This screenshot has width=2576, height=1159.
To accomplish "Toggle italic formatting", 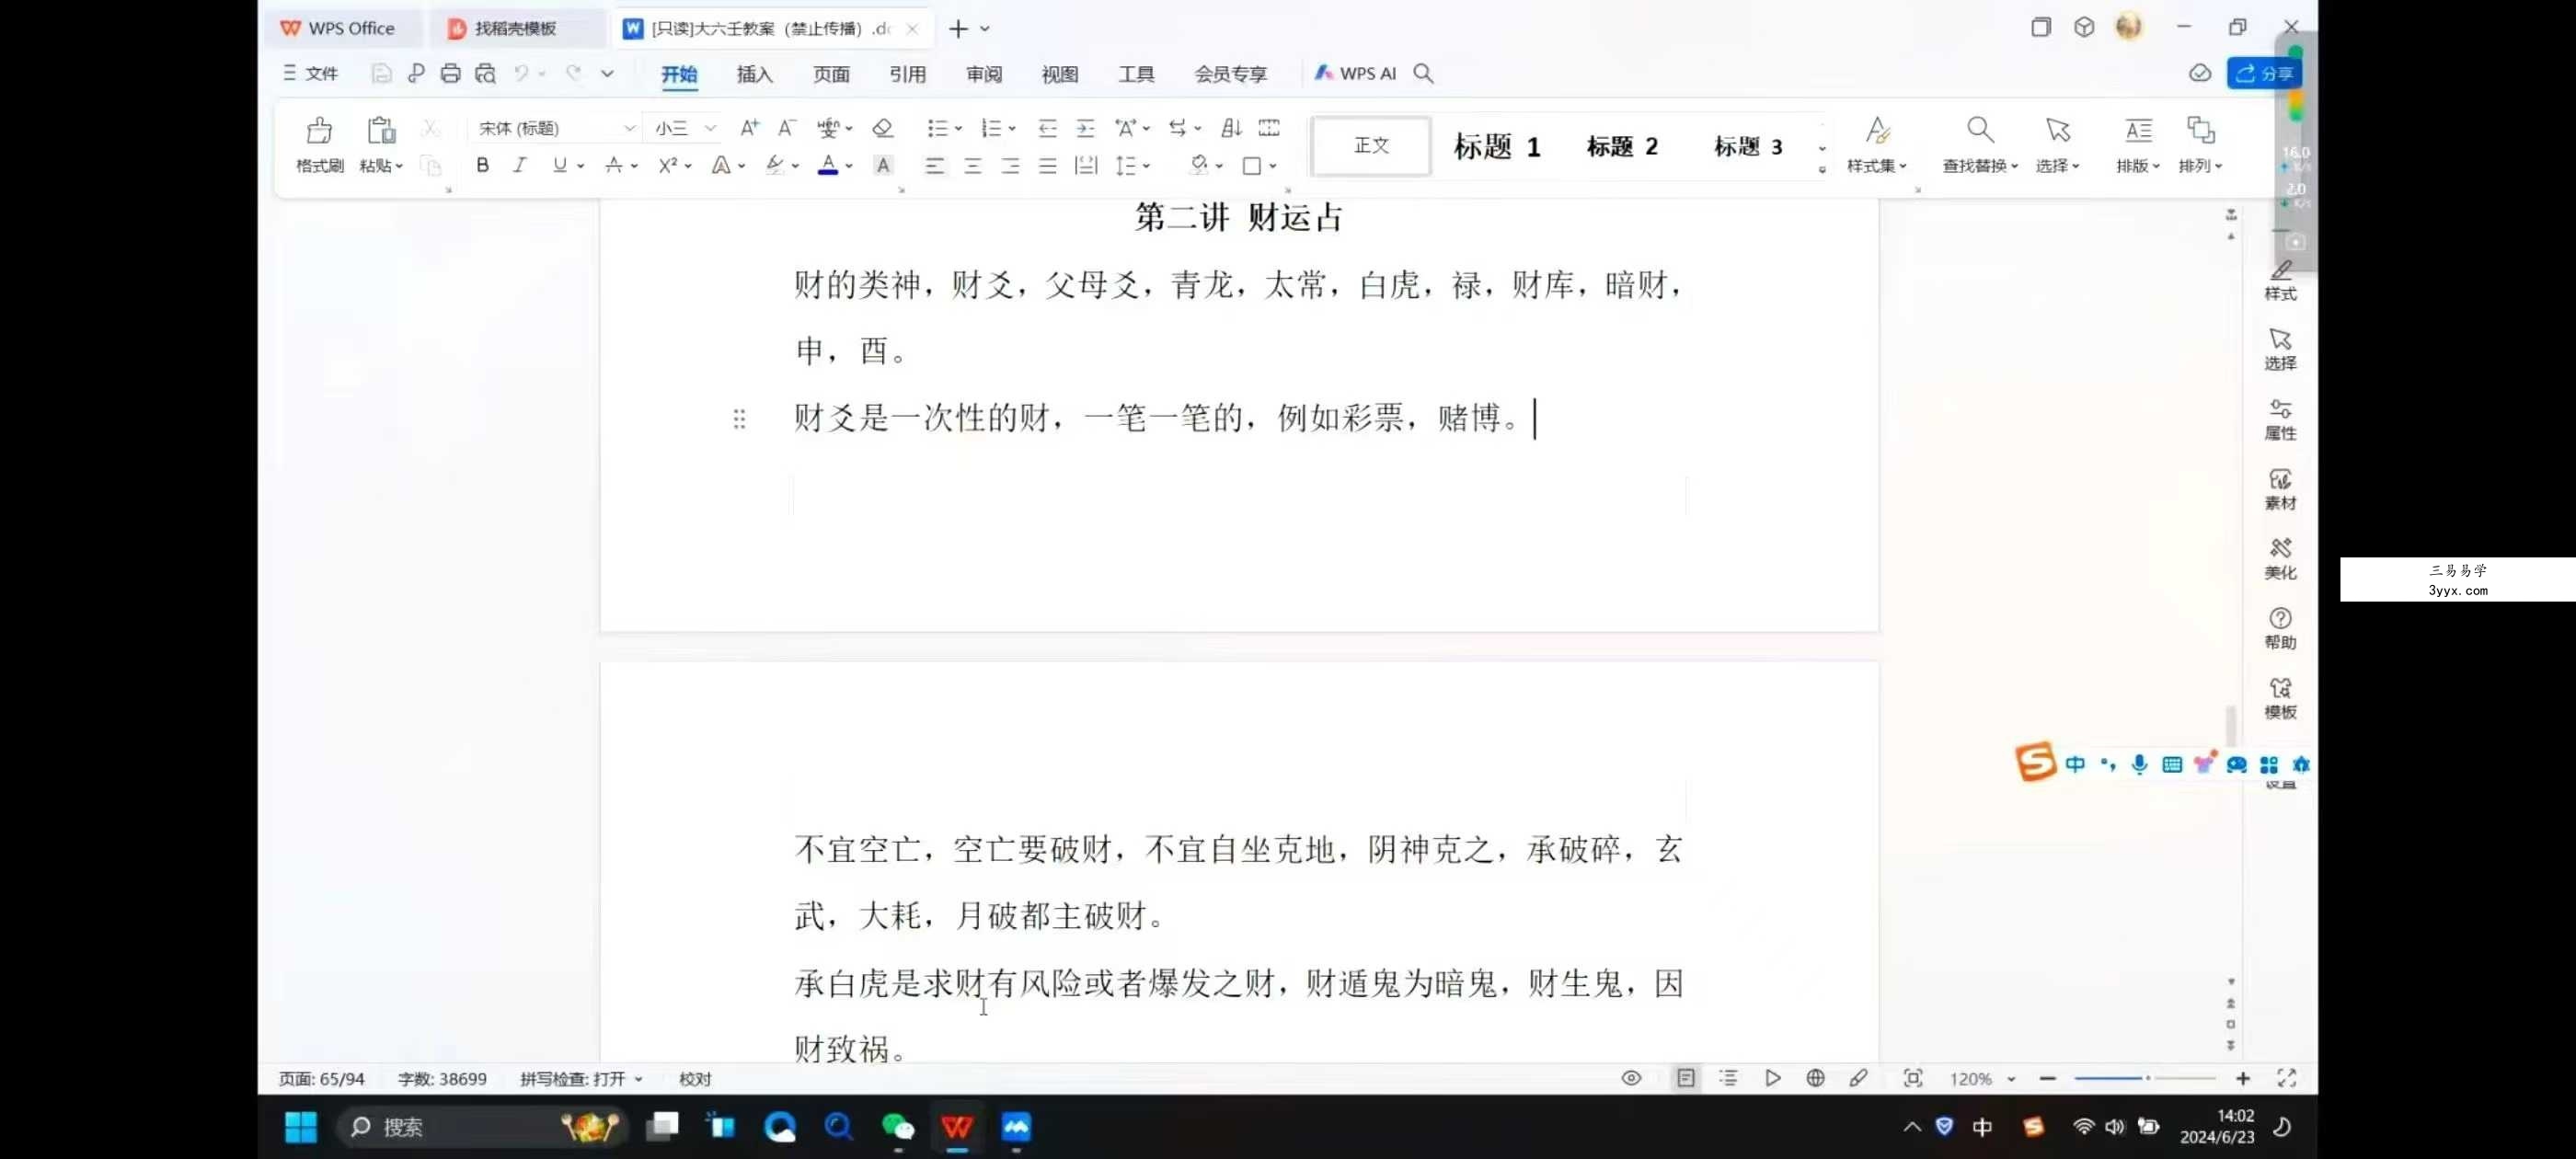I will point(519,166).
